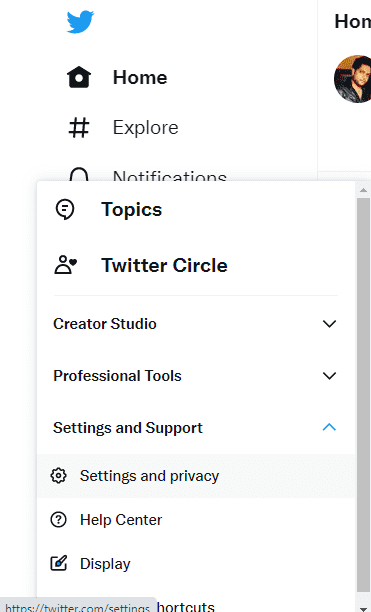Expand the Creator Studio chevron
Screen dimensions: 371x612
[x=329, y=324]
